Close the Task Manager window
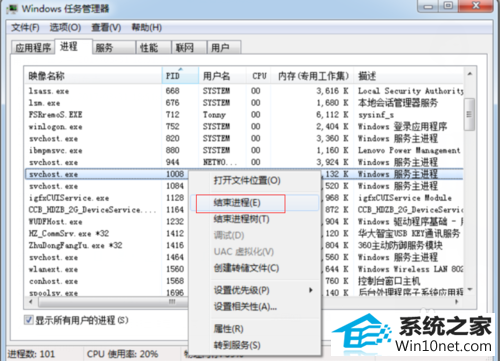 (x=476, y=6)
